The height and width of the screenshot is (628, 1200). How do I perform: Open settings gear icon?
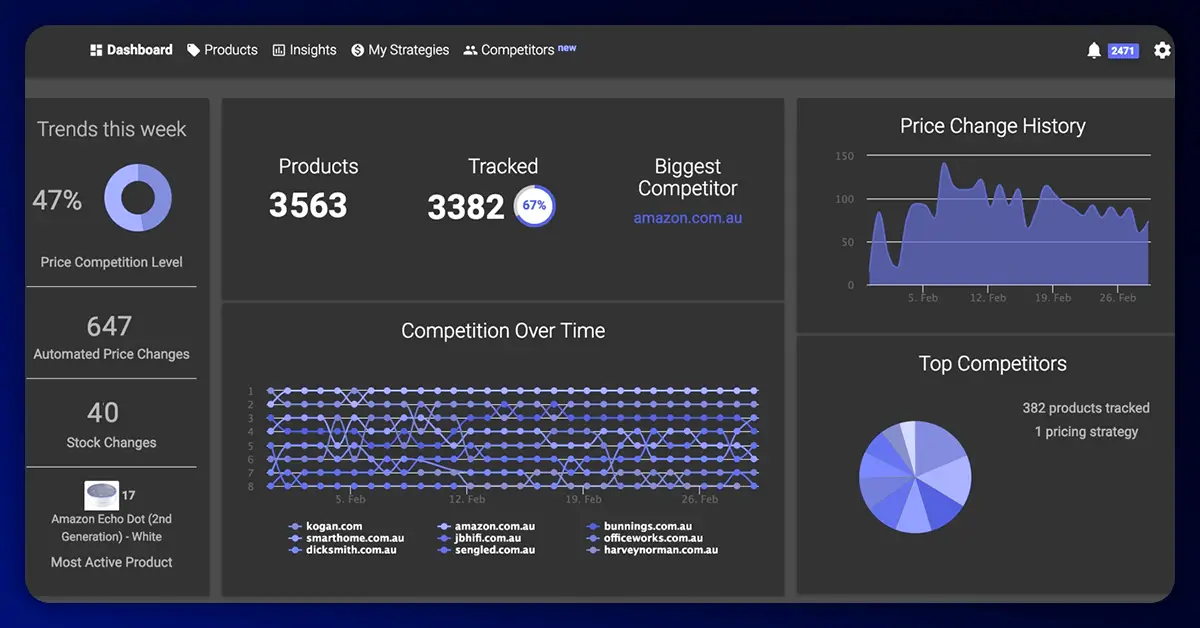[x=1162, y=50]
